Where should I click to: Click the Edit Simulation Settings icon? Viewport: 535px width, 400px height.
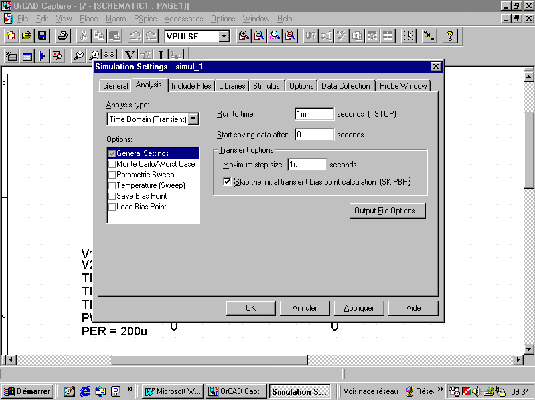pos(27,56)
